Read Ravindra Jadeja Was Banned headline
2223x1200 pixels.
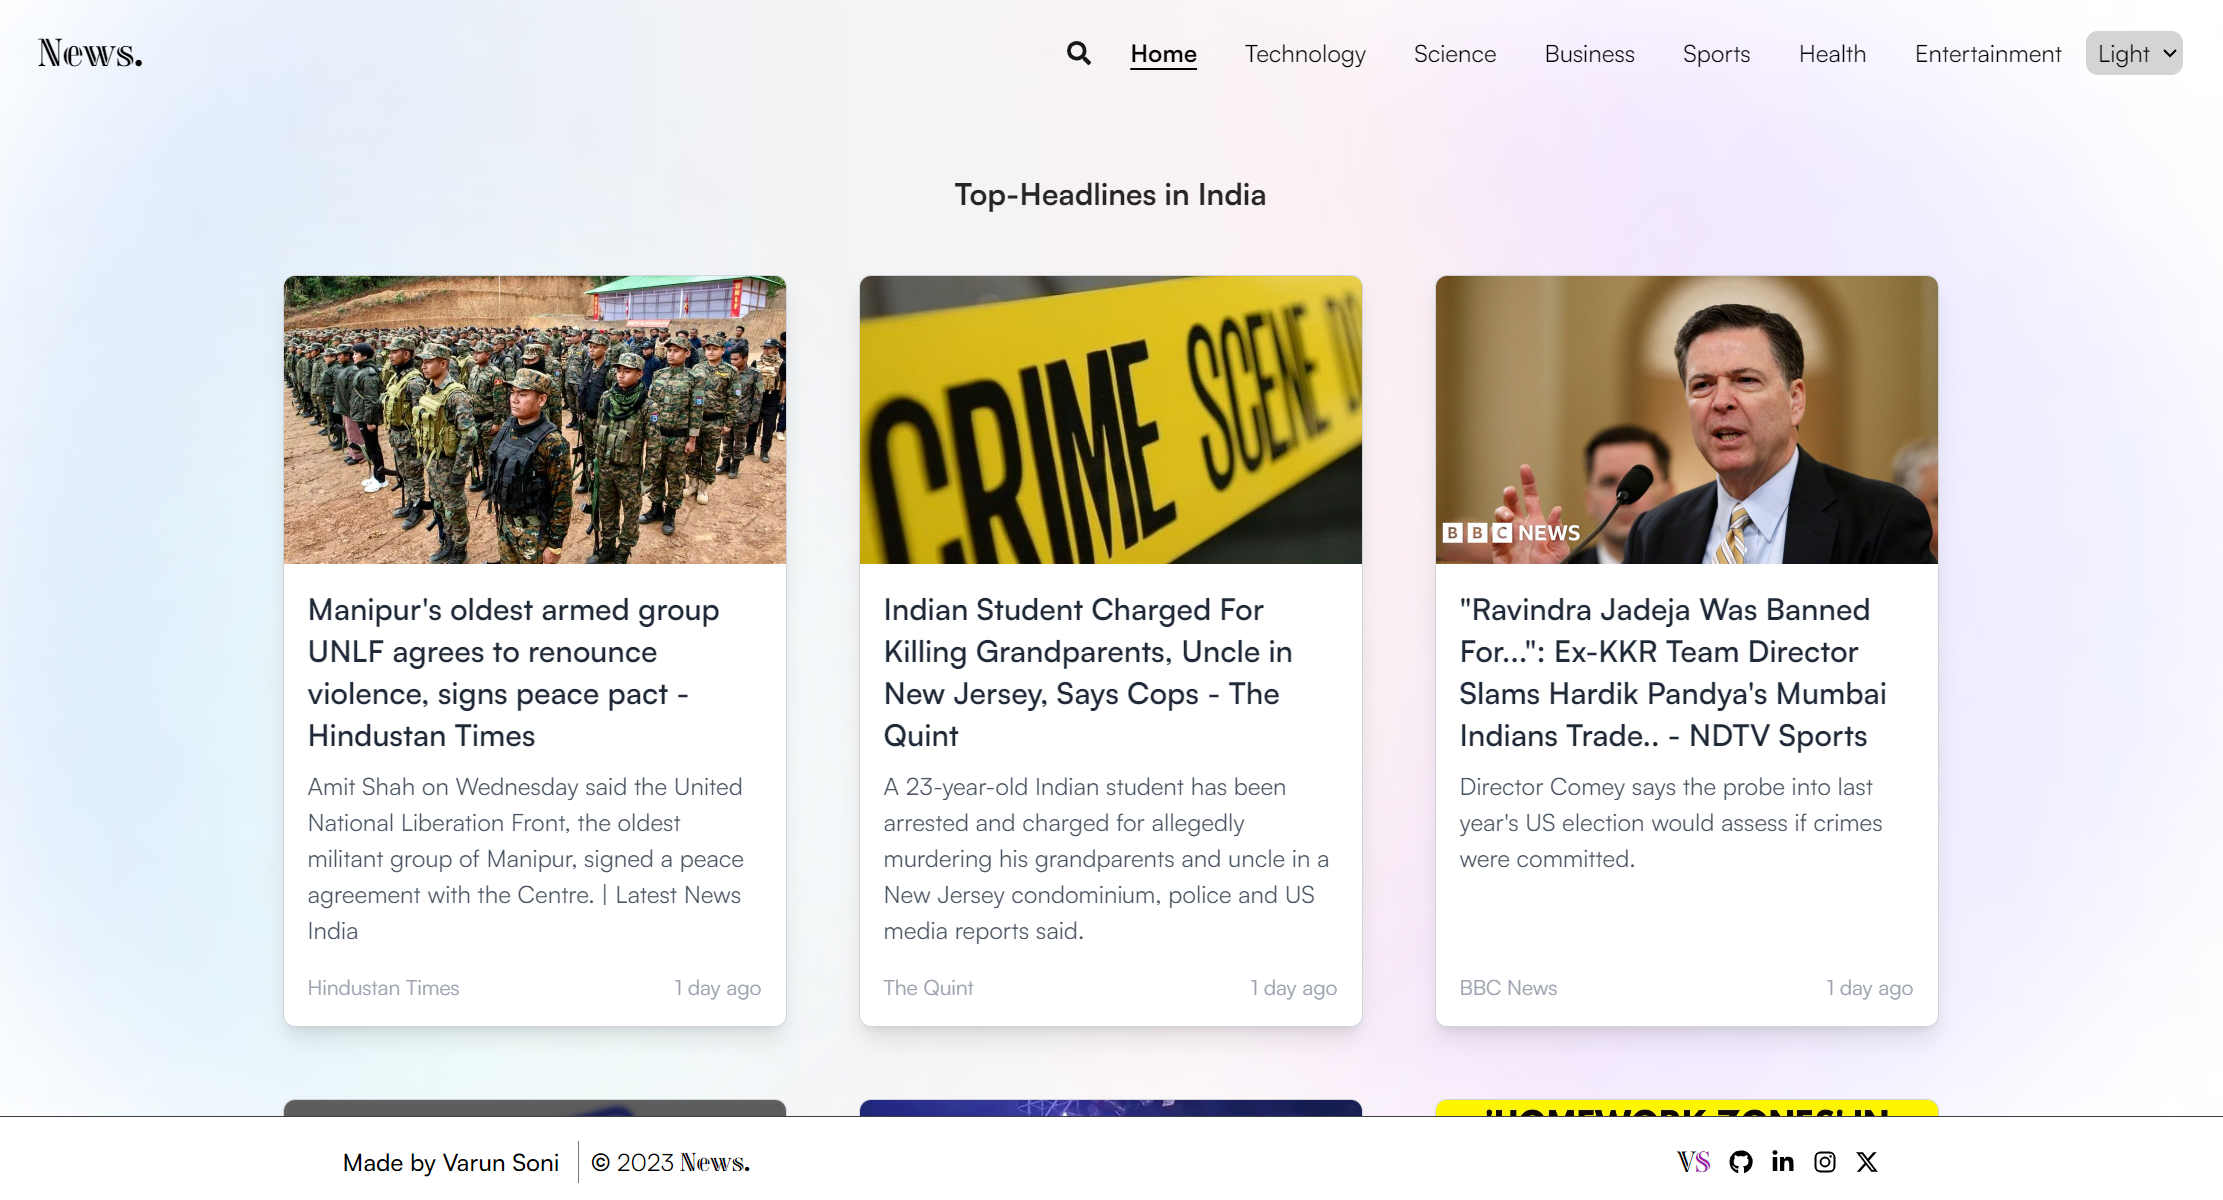pyautogui.click(x=1673, y=673)
